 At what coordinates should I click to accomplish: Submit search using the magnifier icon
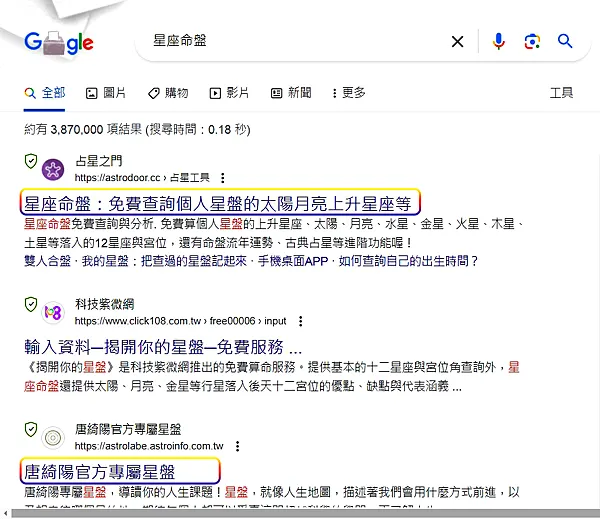(565, 41)
